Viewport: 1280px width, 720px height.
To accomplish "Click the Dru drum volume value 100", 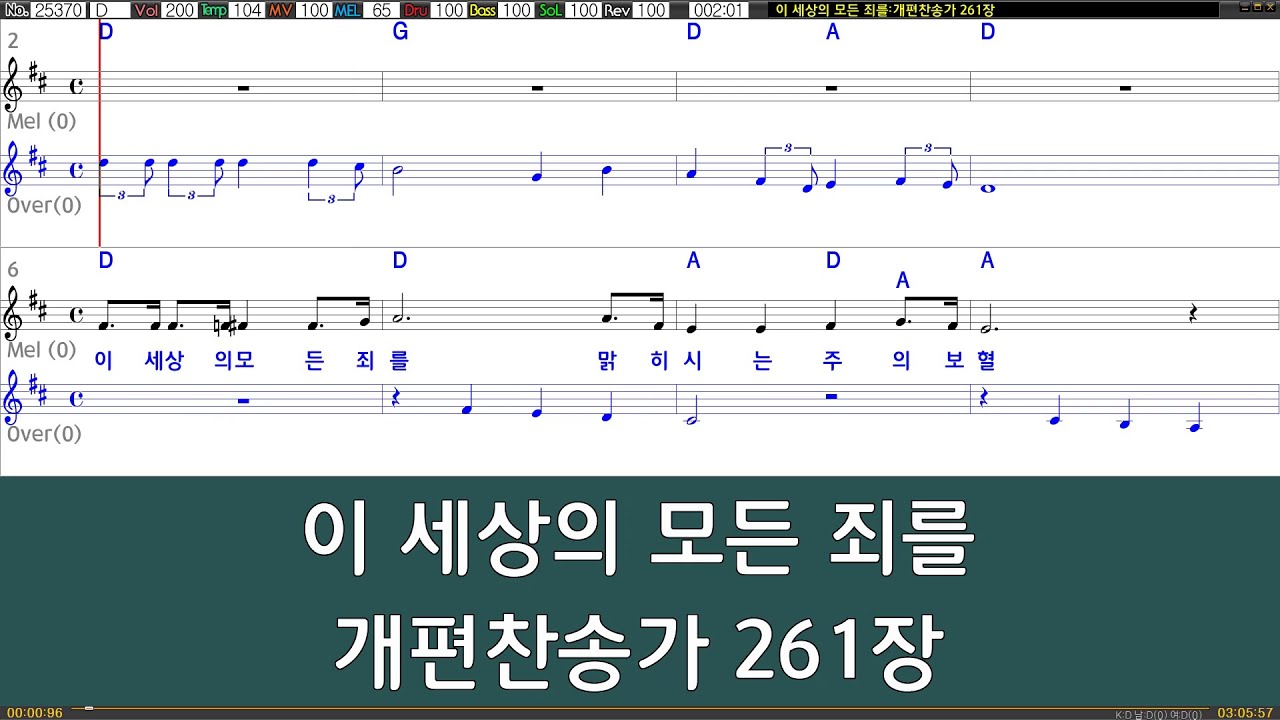I will [449, 10].
